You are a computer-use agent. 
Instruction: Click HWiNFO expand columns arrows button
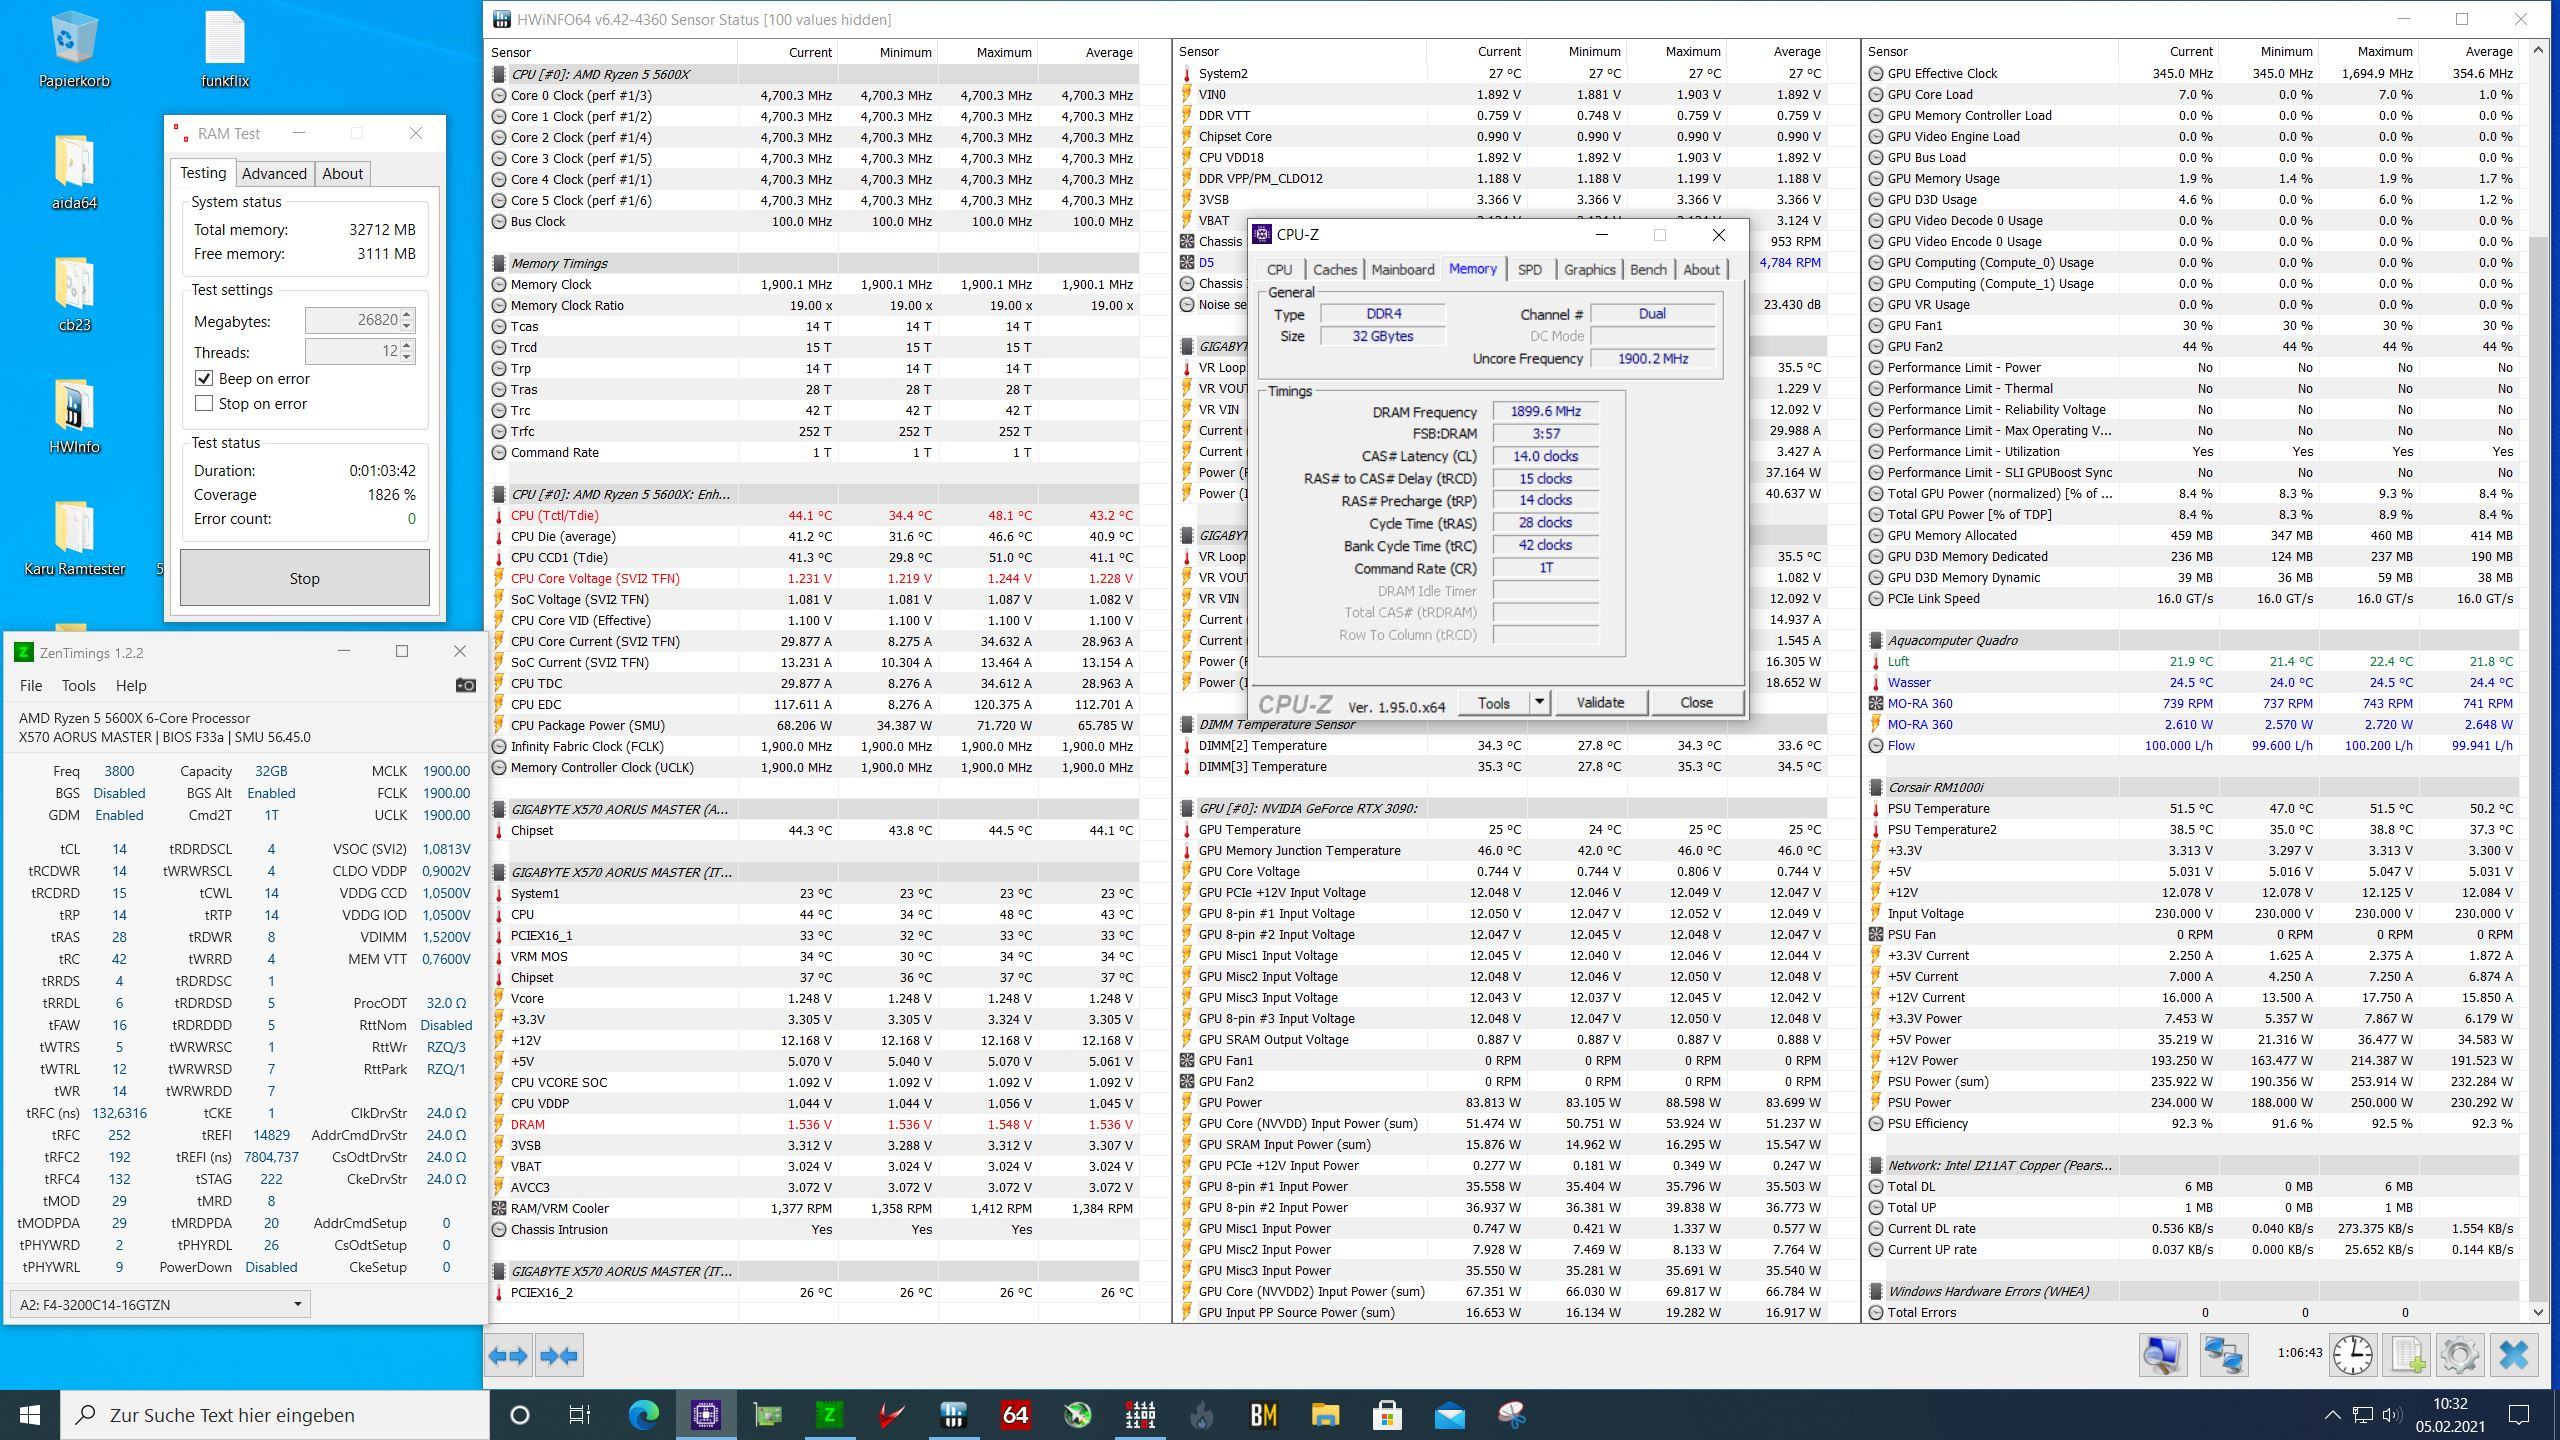click(508, 1356)
